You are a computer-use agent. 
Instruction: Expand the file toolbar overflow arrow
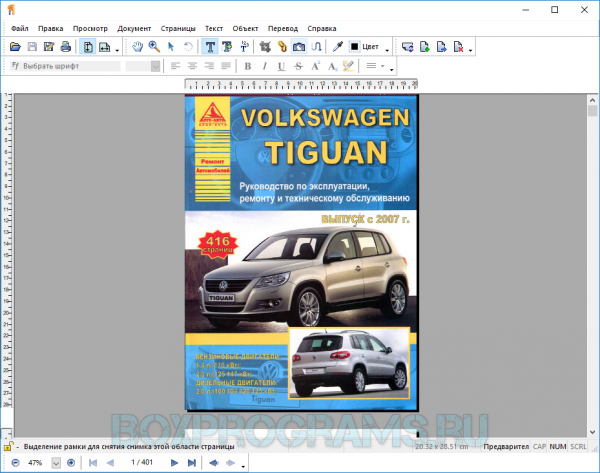117,50
